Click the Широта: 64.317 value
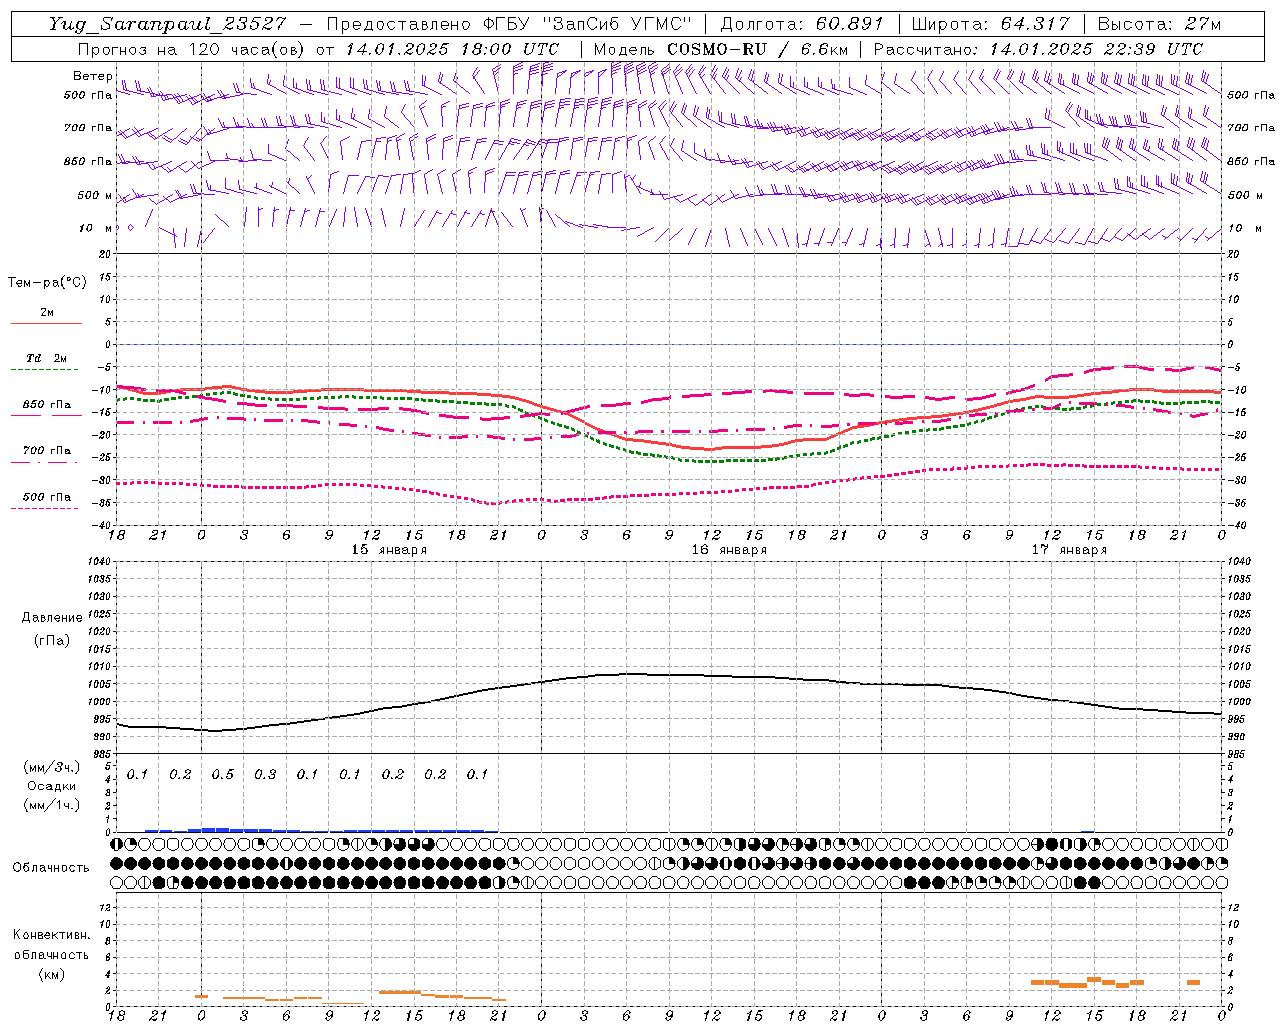 coord(991,24)
